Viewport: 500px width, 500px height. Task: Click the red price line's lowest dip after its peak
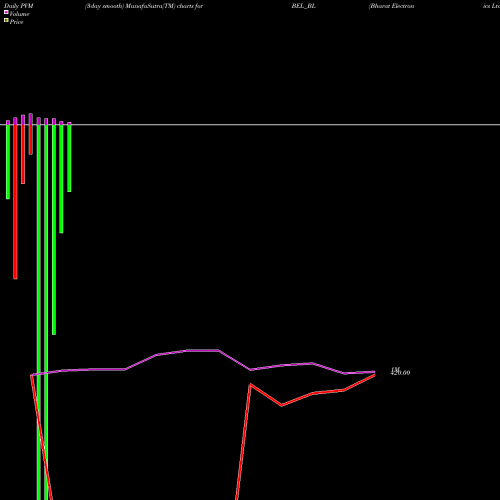pos(282,405)
